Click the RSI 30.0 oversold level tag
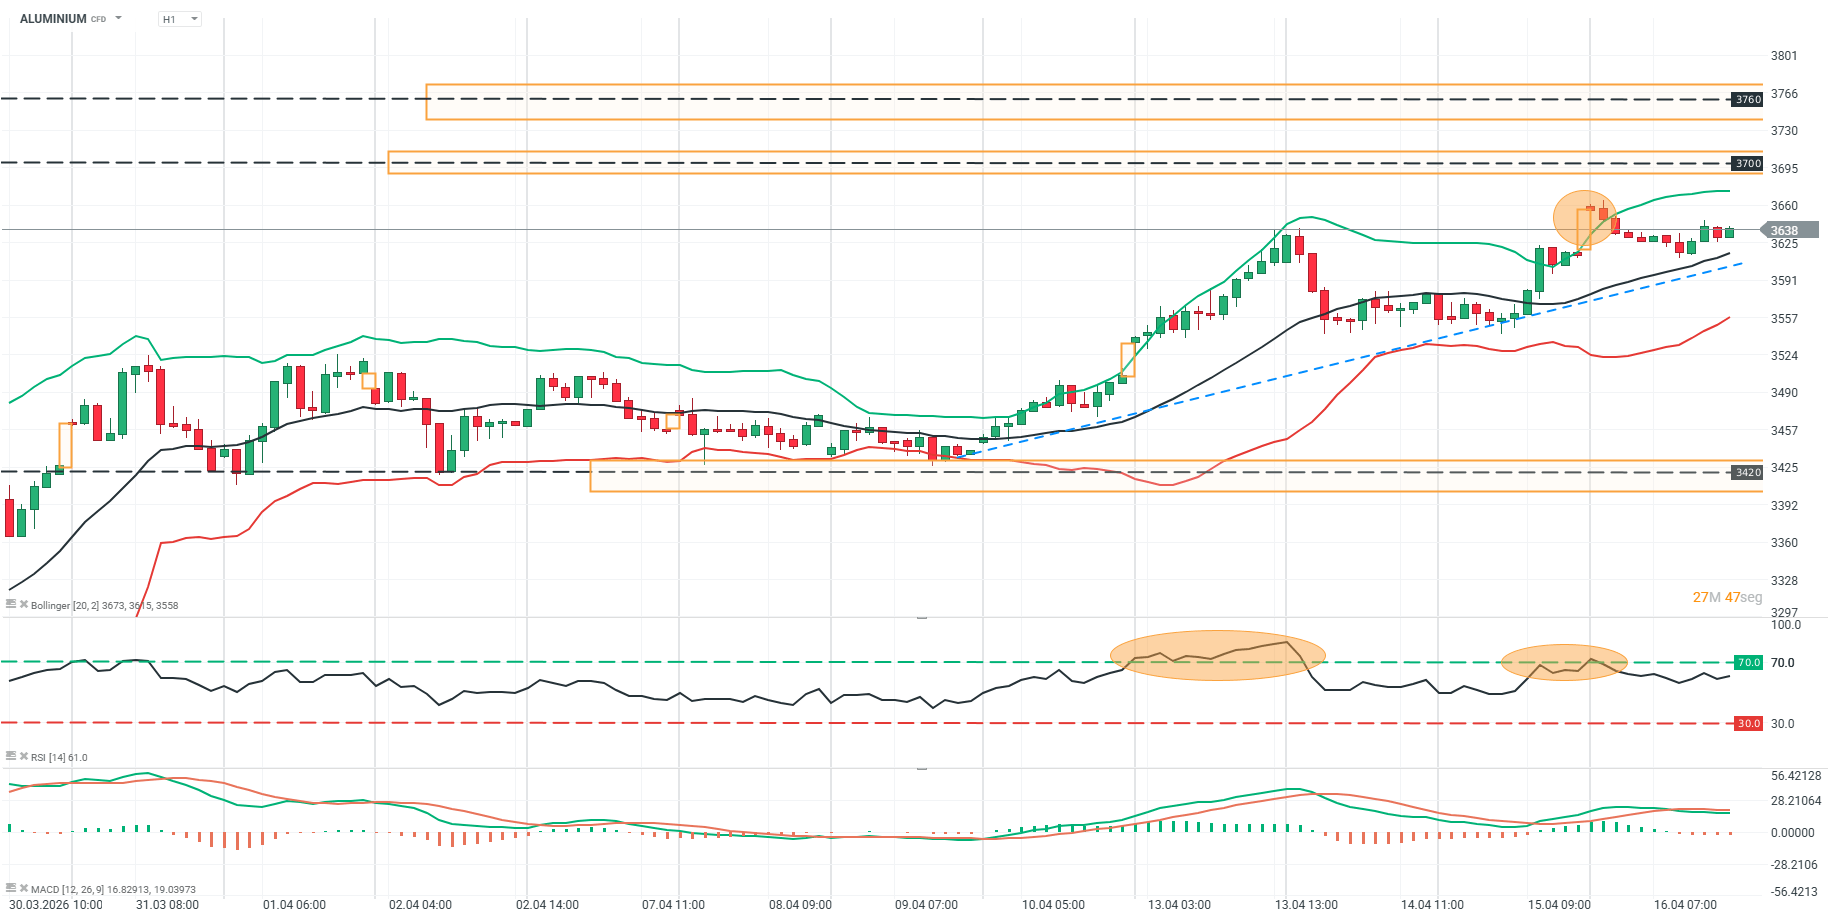 [1747, 723]
